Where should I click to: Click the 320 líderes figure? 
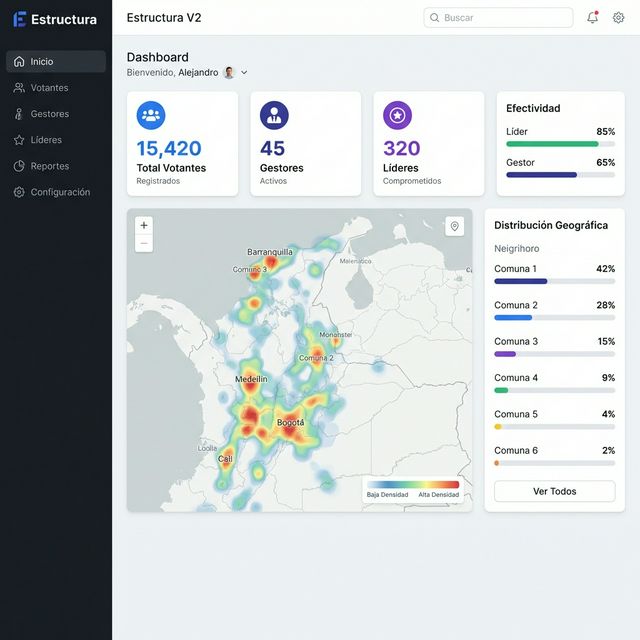pyautogui.click(x=402, y=148)
